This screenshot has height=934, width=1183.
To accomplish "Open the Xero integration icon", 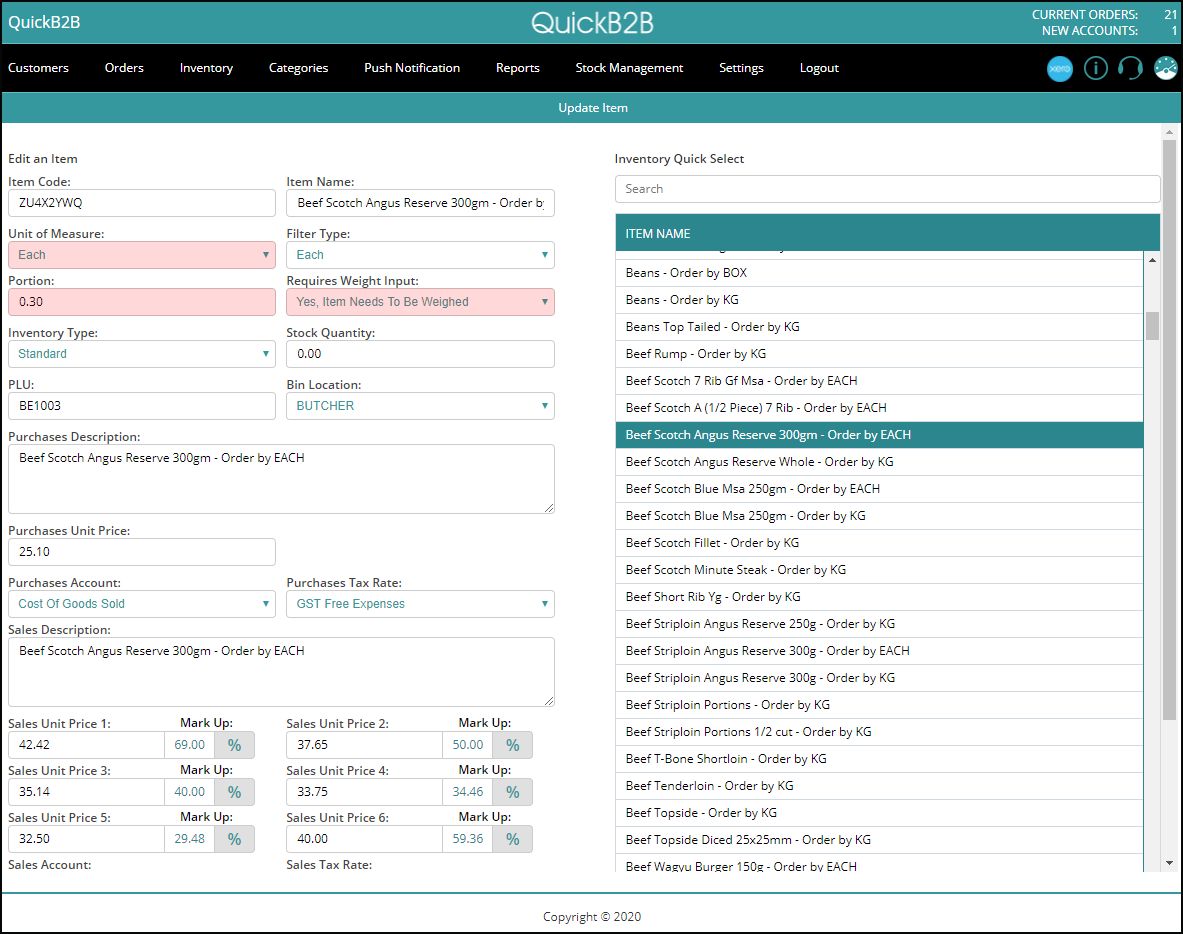I will [1059, 69].
